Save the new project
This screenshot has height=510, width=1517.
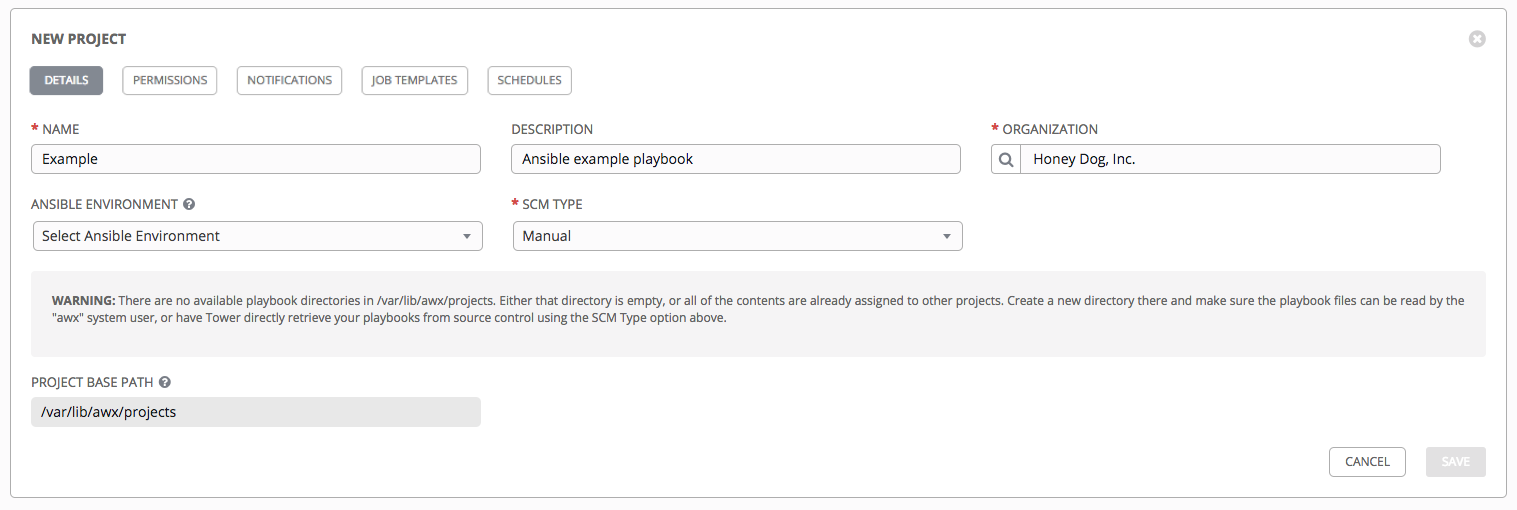pyautogui.click(x=1456, y=462)
